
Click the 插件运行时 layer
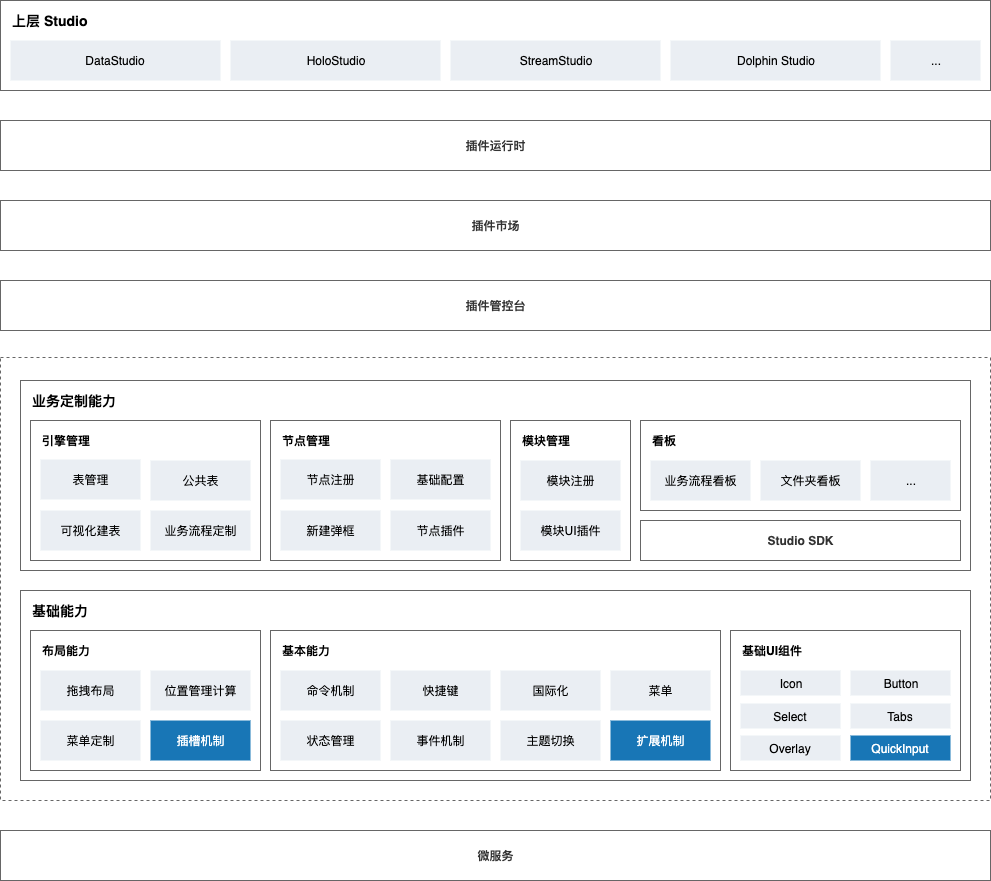496,145
